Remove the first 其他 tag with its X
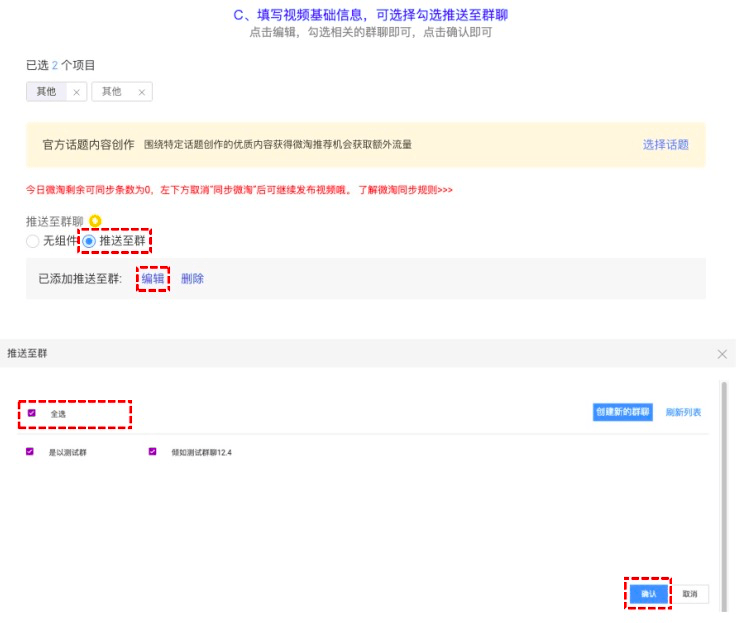Image resolution: width=742 pixels, height=623 pixels. (76, 92)
